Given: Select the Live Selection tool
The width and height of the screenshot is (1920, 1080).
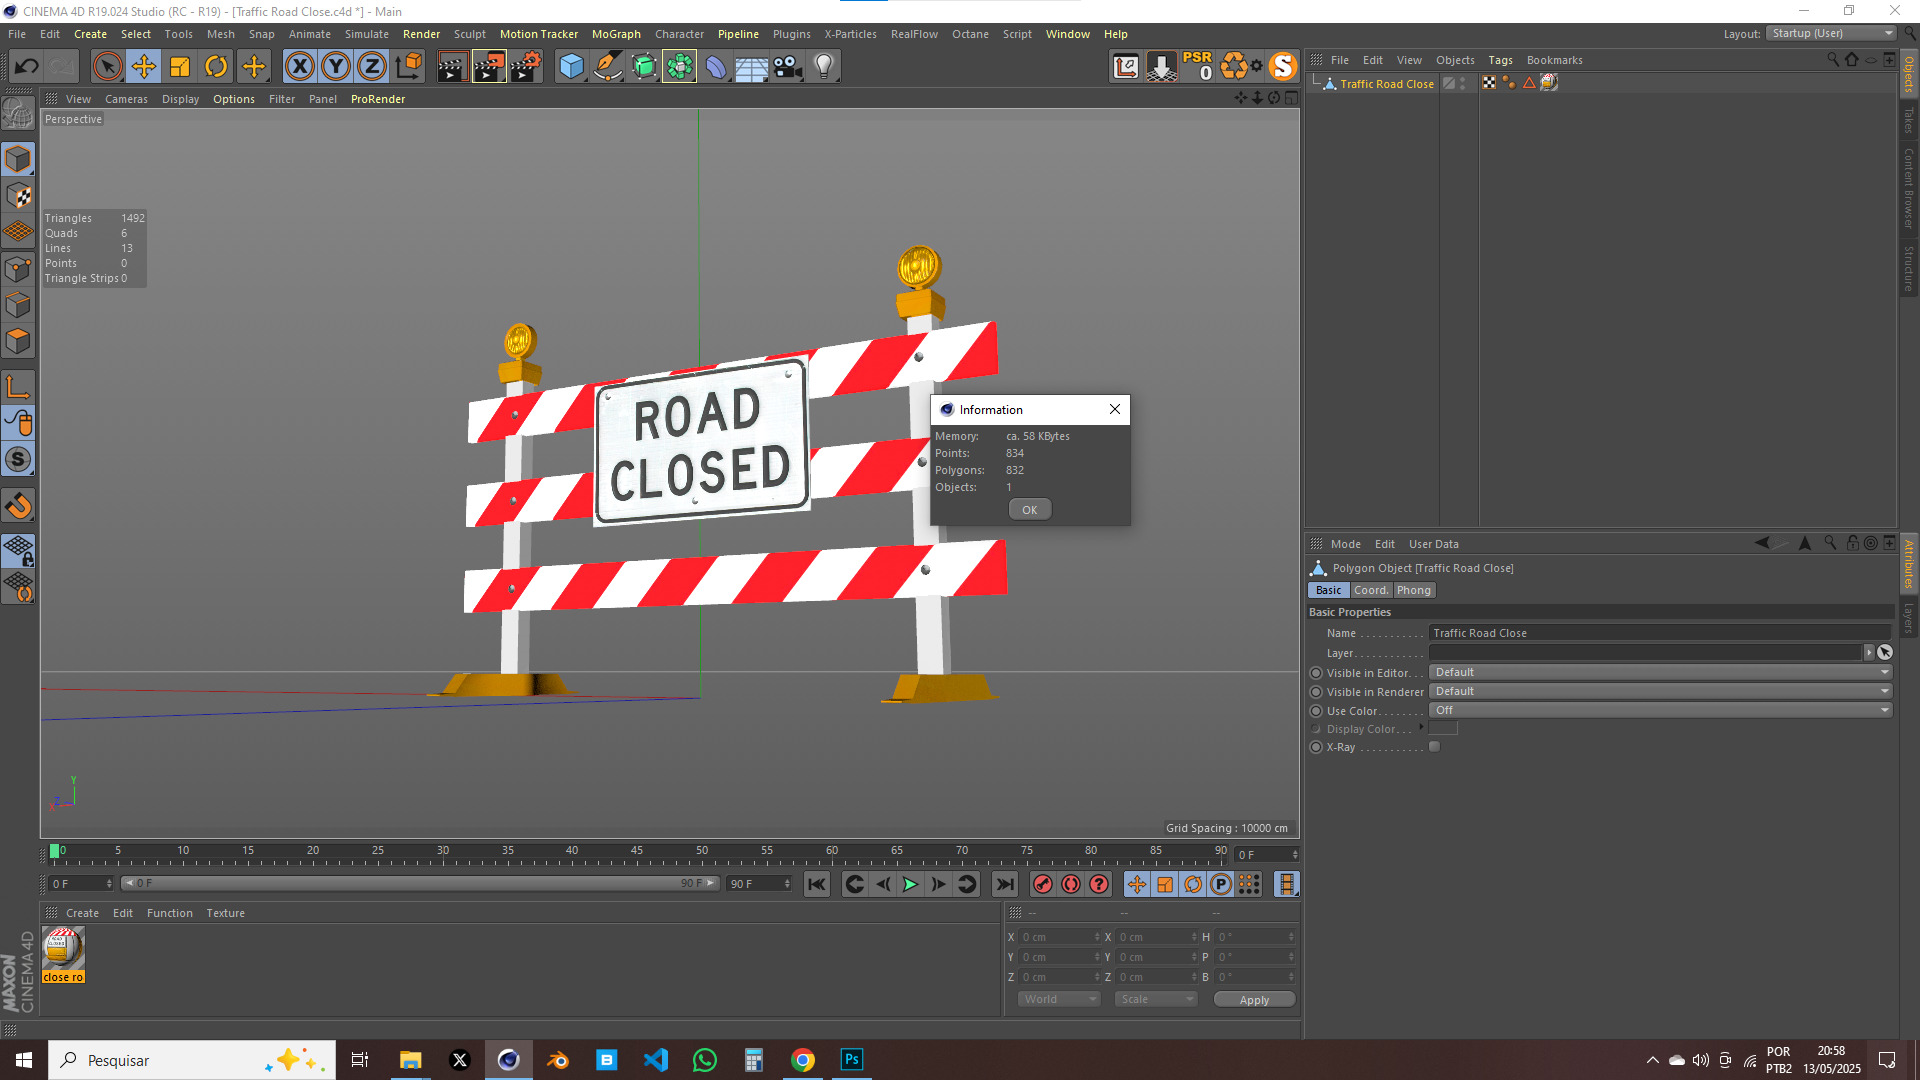Looking at the screenshot, I should click(107, 67).
